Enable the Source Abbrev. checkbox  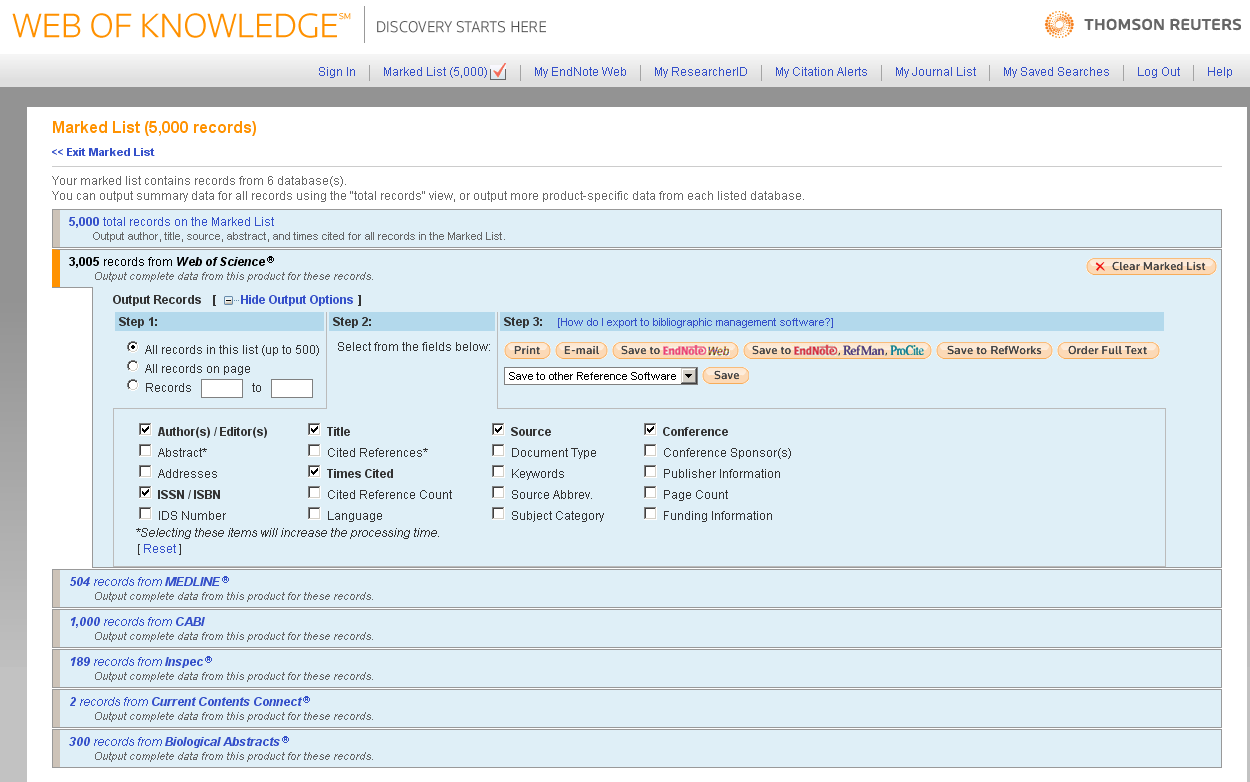pyautogui.click(x=498, y=492)
